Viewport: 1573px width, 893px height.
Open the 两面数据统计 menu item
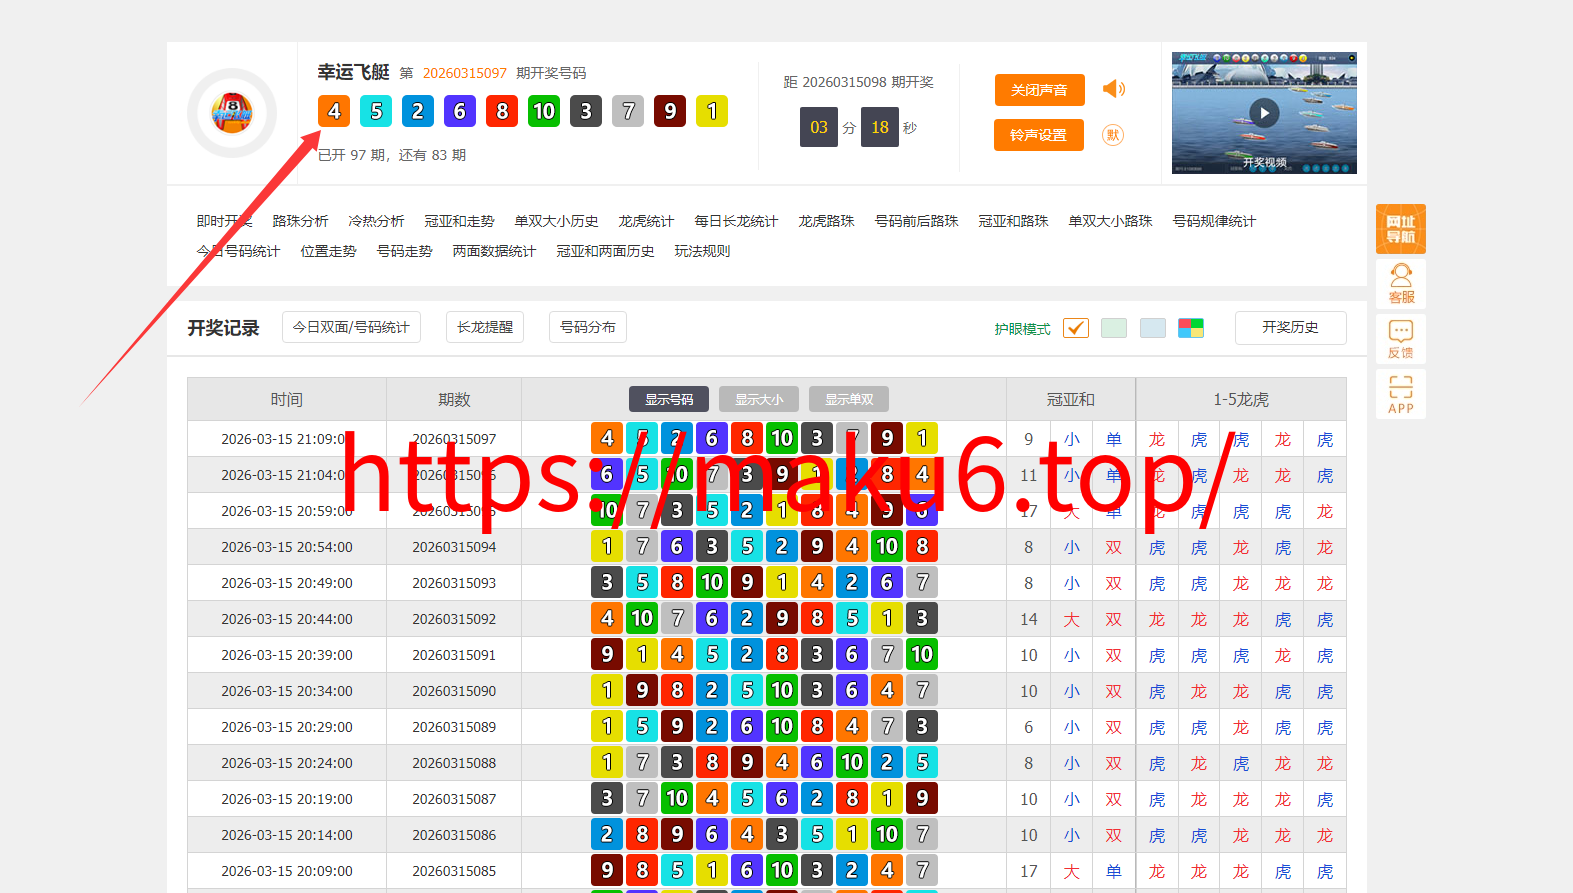pyautogui.click(x=494, y=251)
